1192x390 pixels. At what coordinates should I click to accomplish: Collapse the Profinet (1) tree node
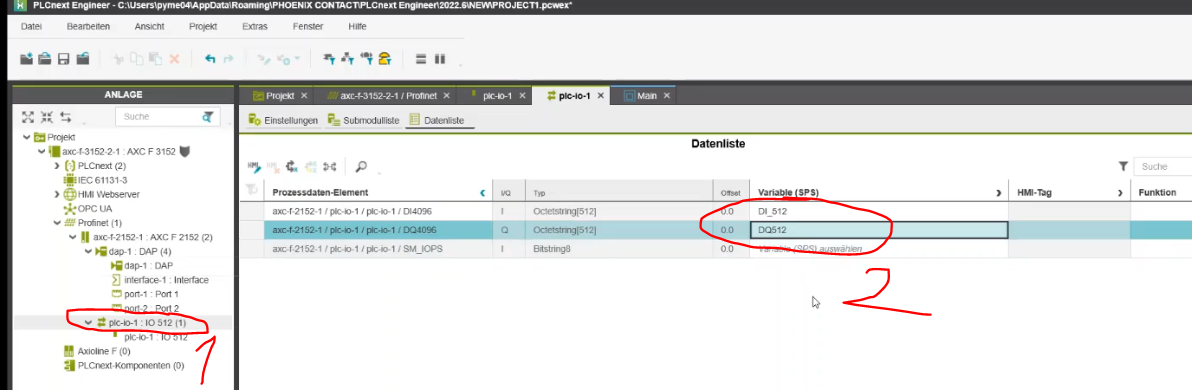57,223
